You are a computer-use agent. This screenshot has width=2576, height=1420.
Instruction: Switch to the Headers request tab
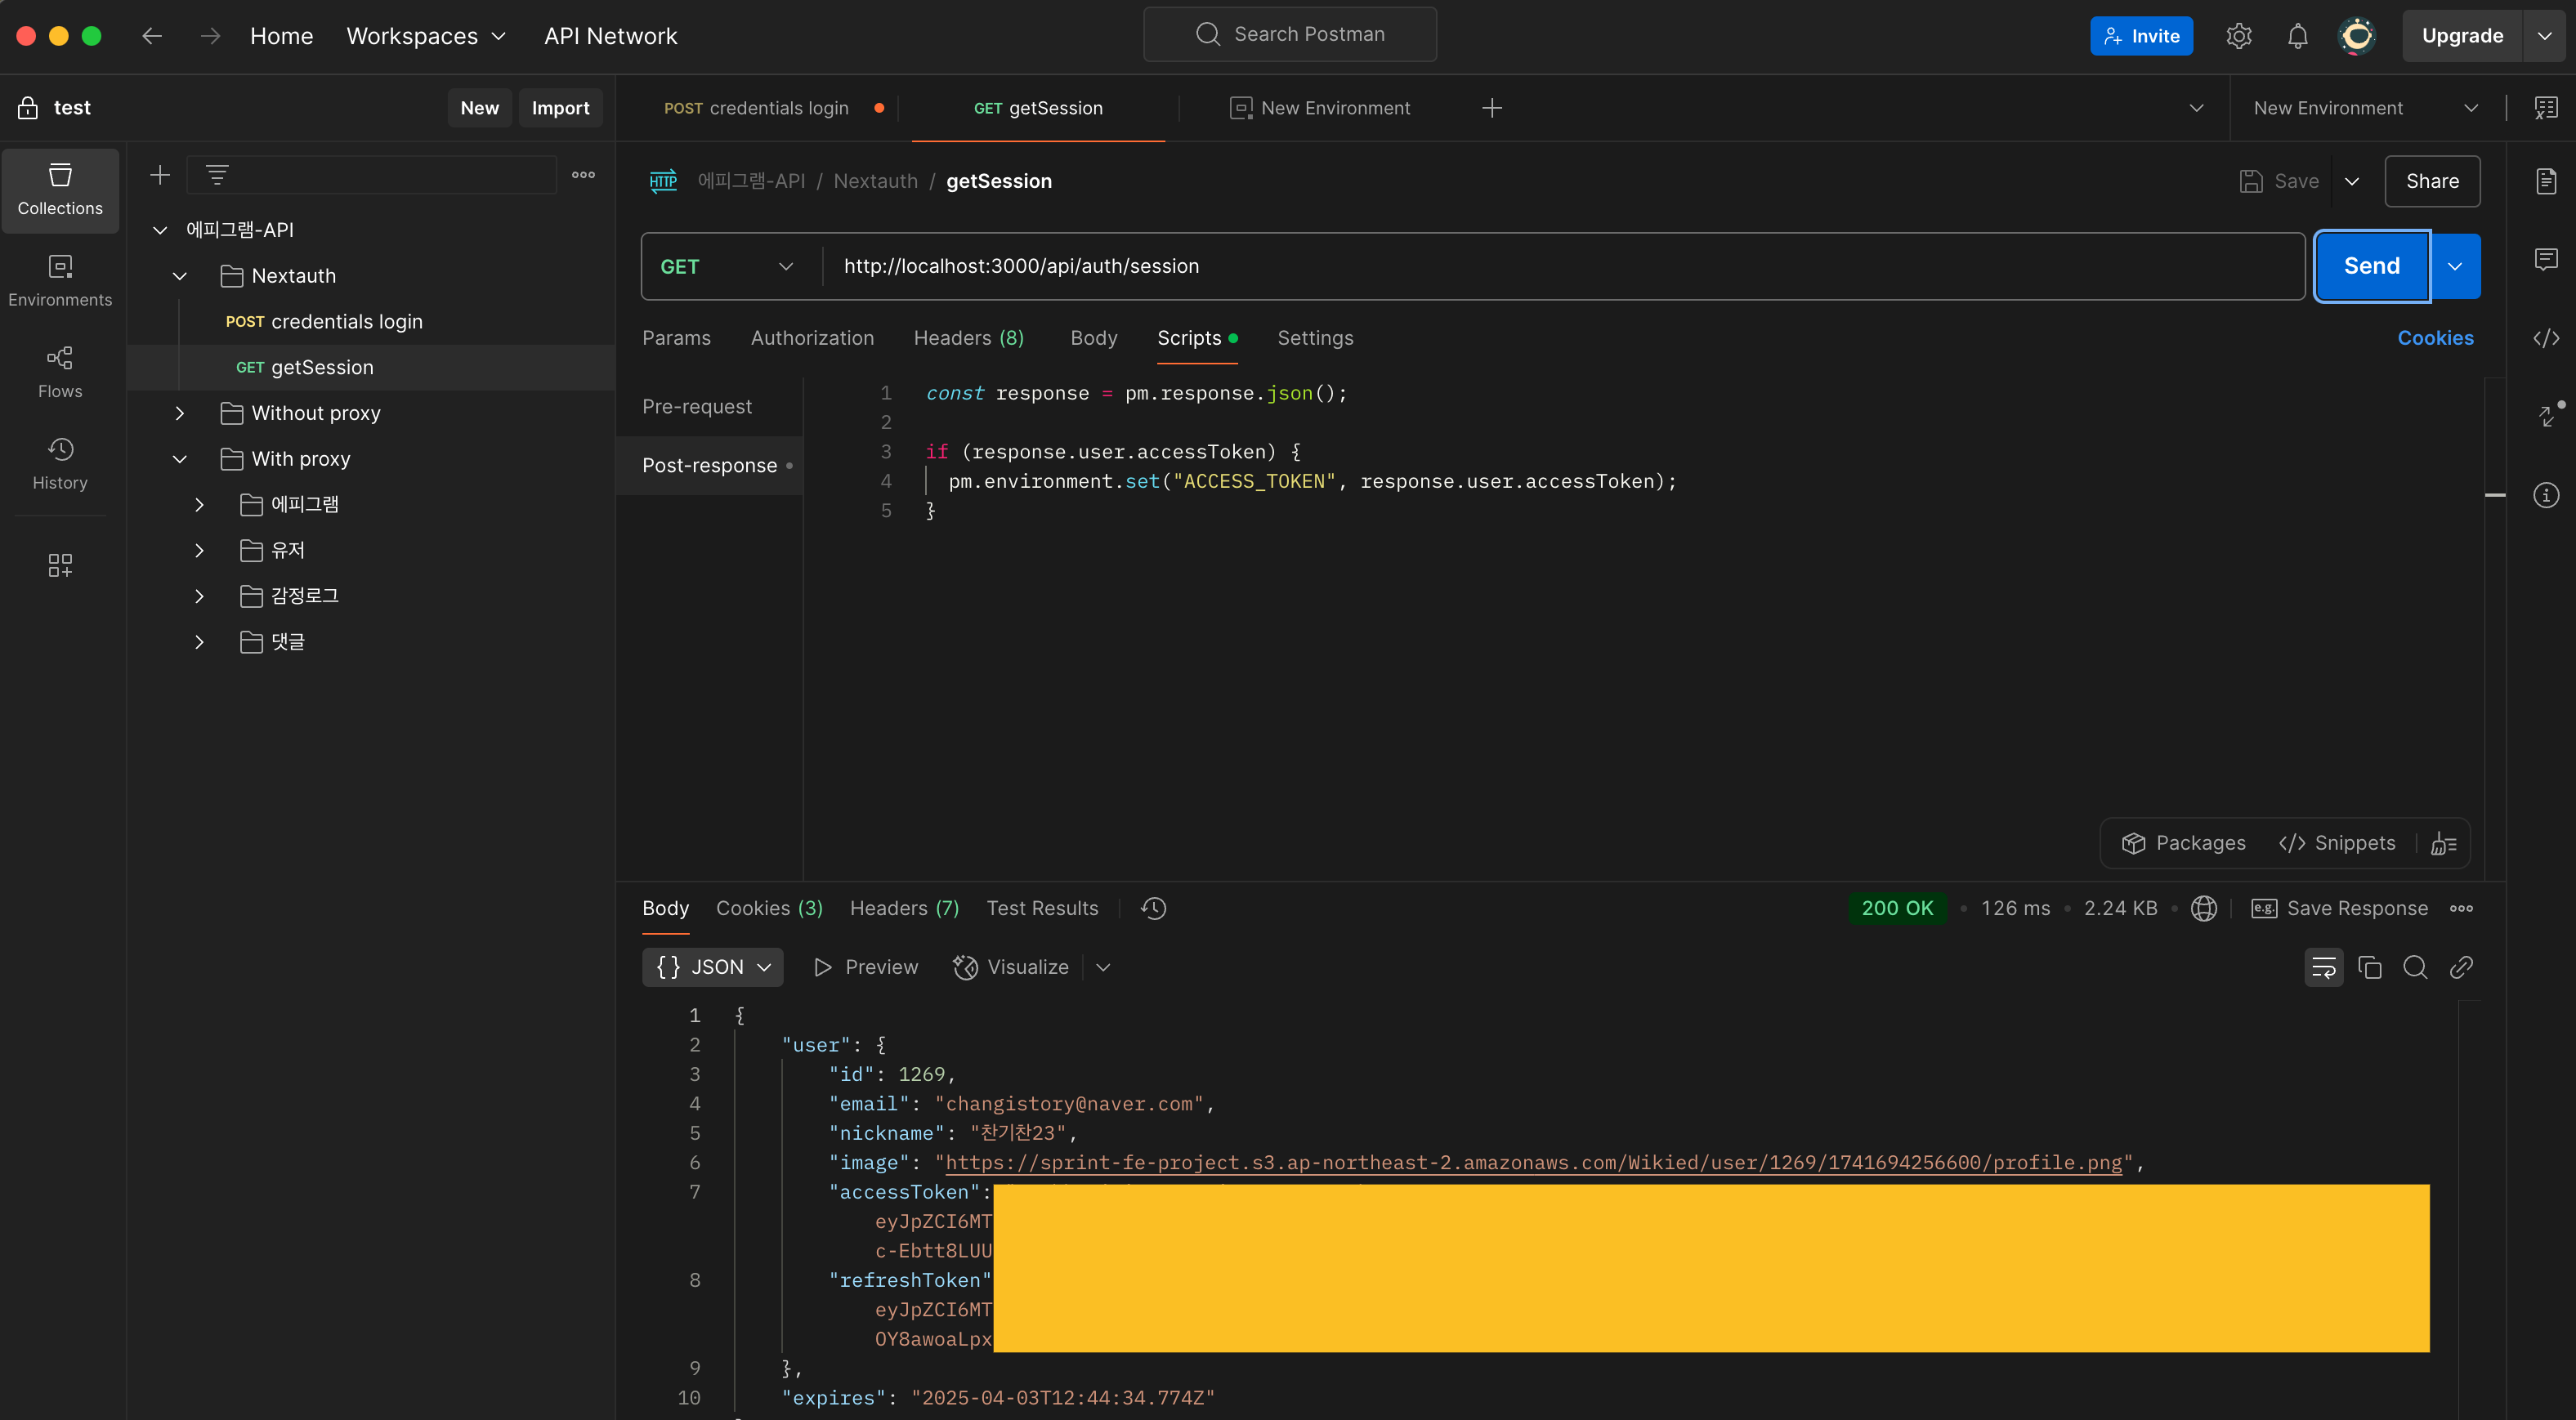point(967,338)
